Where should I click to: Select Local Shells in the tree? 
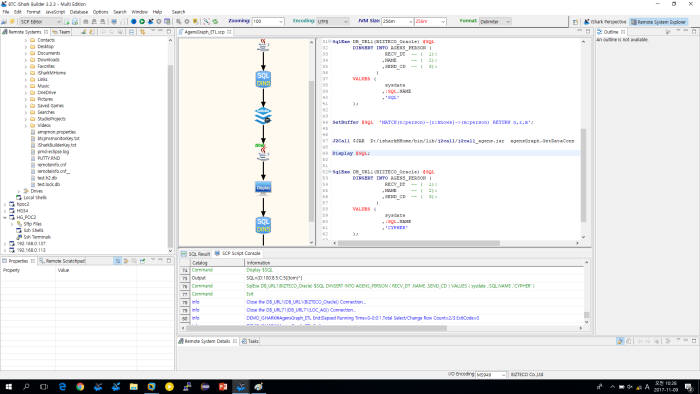[35, 198]
